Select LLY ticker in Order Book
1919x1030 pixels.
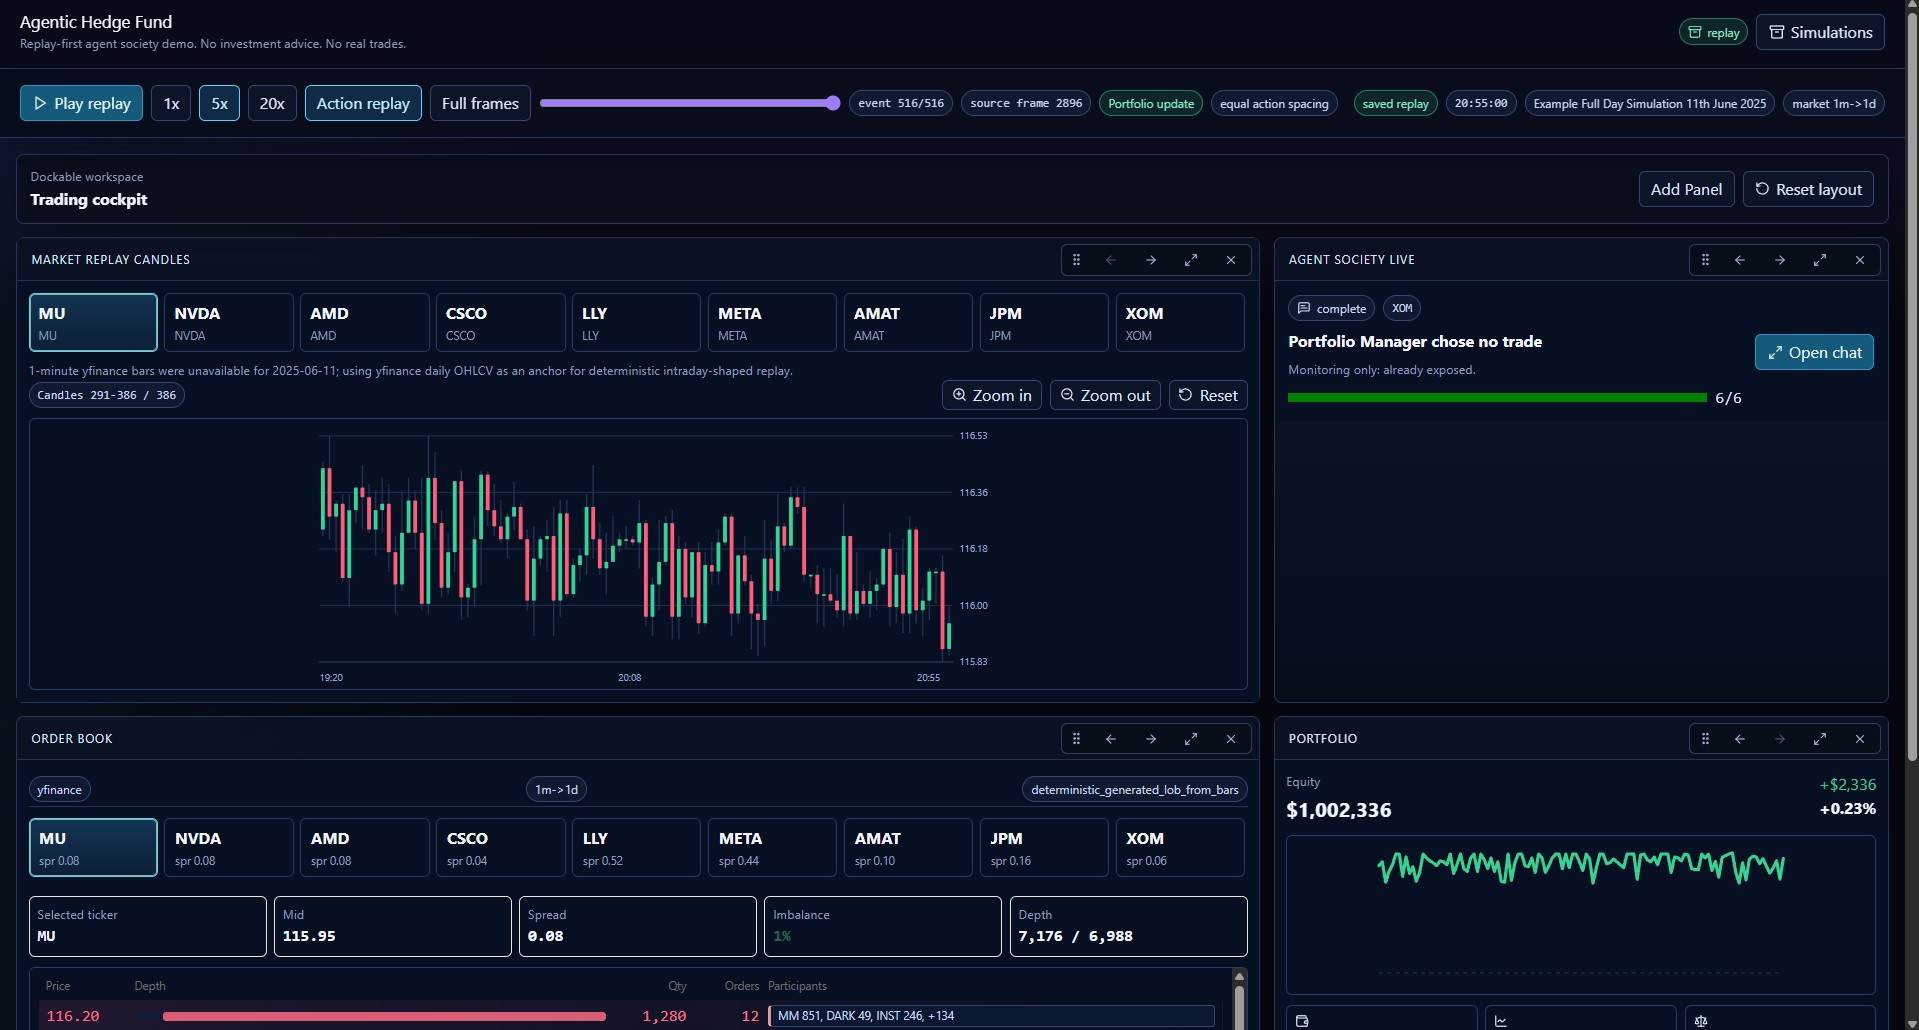[637, 847]
